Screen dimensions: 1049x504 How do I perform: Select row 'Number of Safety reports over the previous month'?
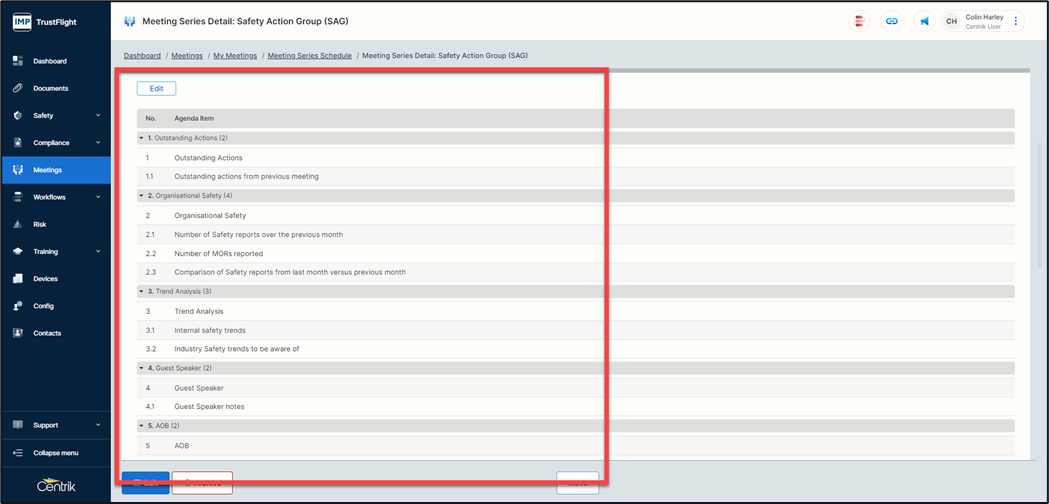point(575,234)
